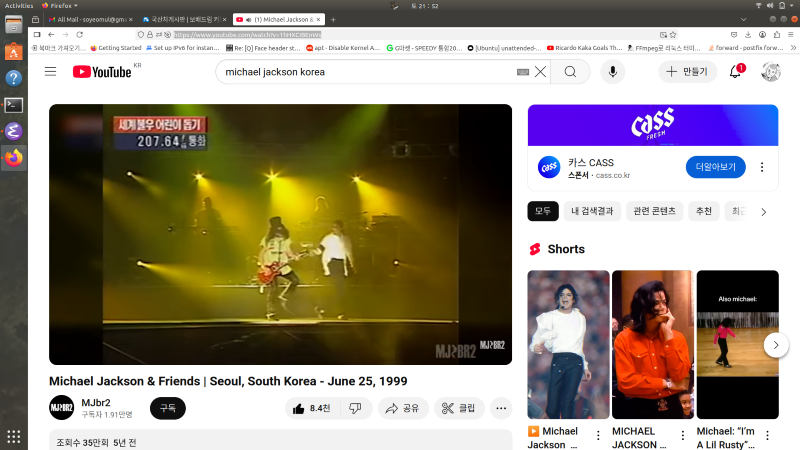Focus the YouTube search field

(367, 72)
